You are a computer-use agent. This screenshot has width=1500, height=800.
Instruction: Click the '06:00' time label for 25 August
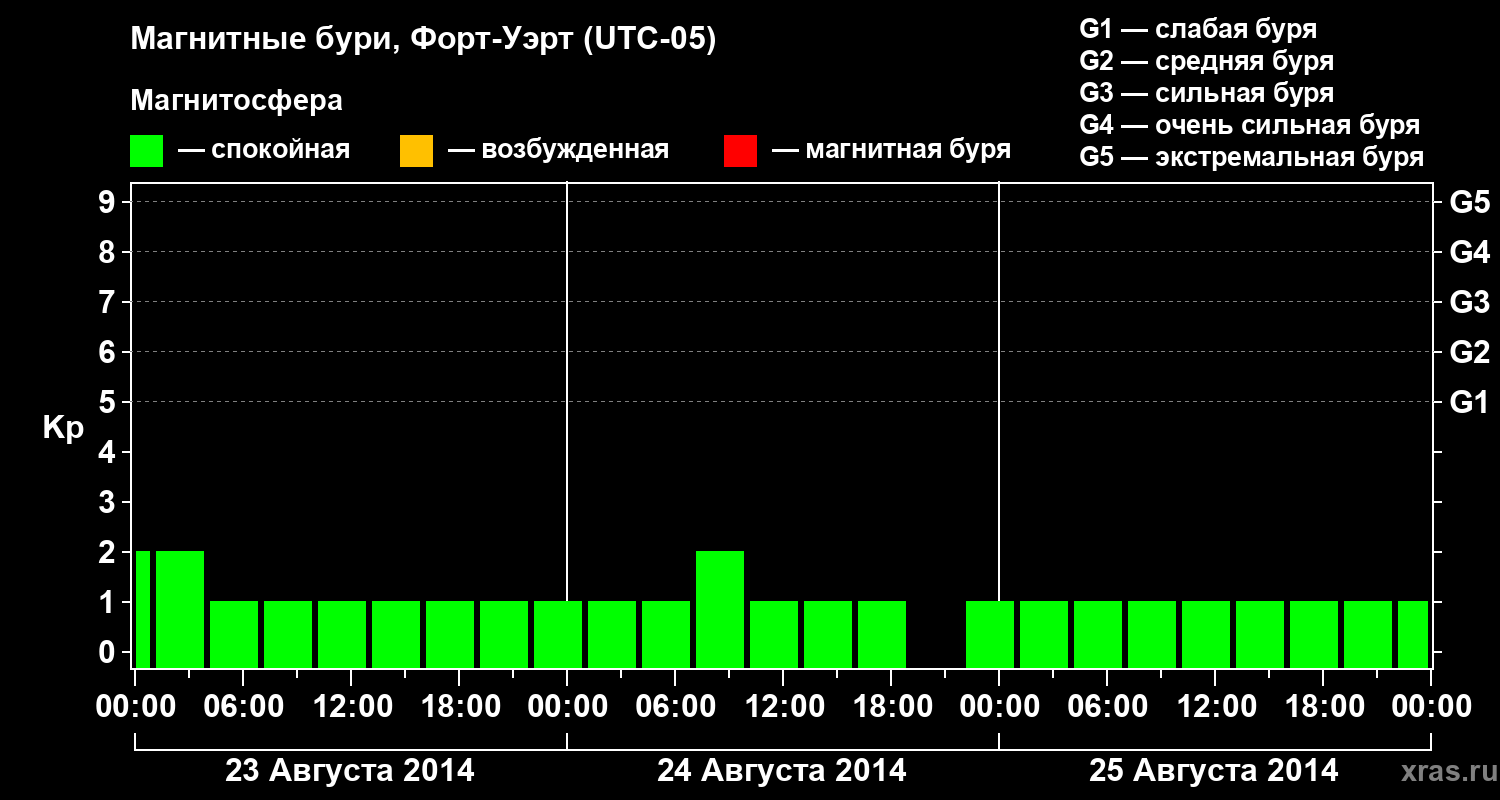click(x=1107, y=707)
